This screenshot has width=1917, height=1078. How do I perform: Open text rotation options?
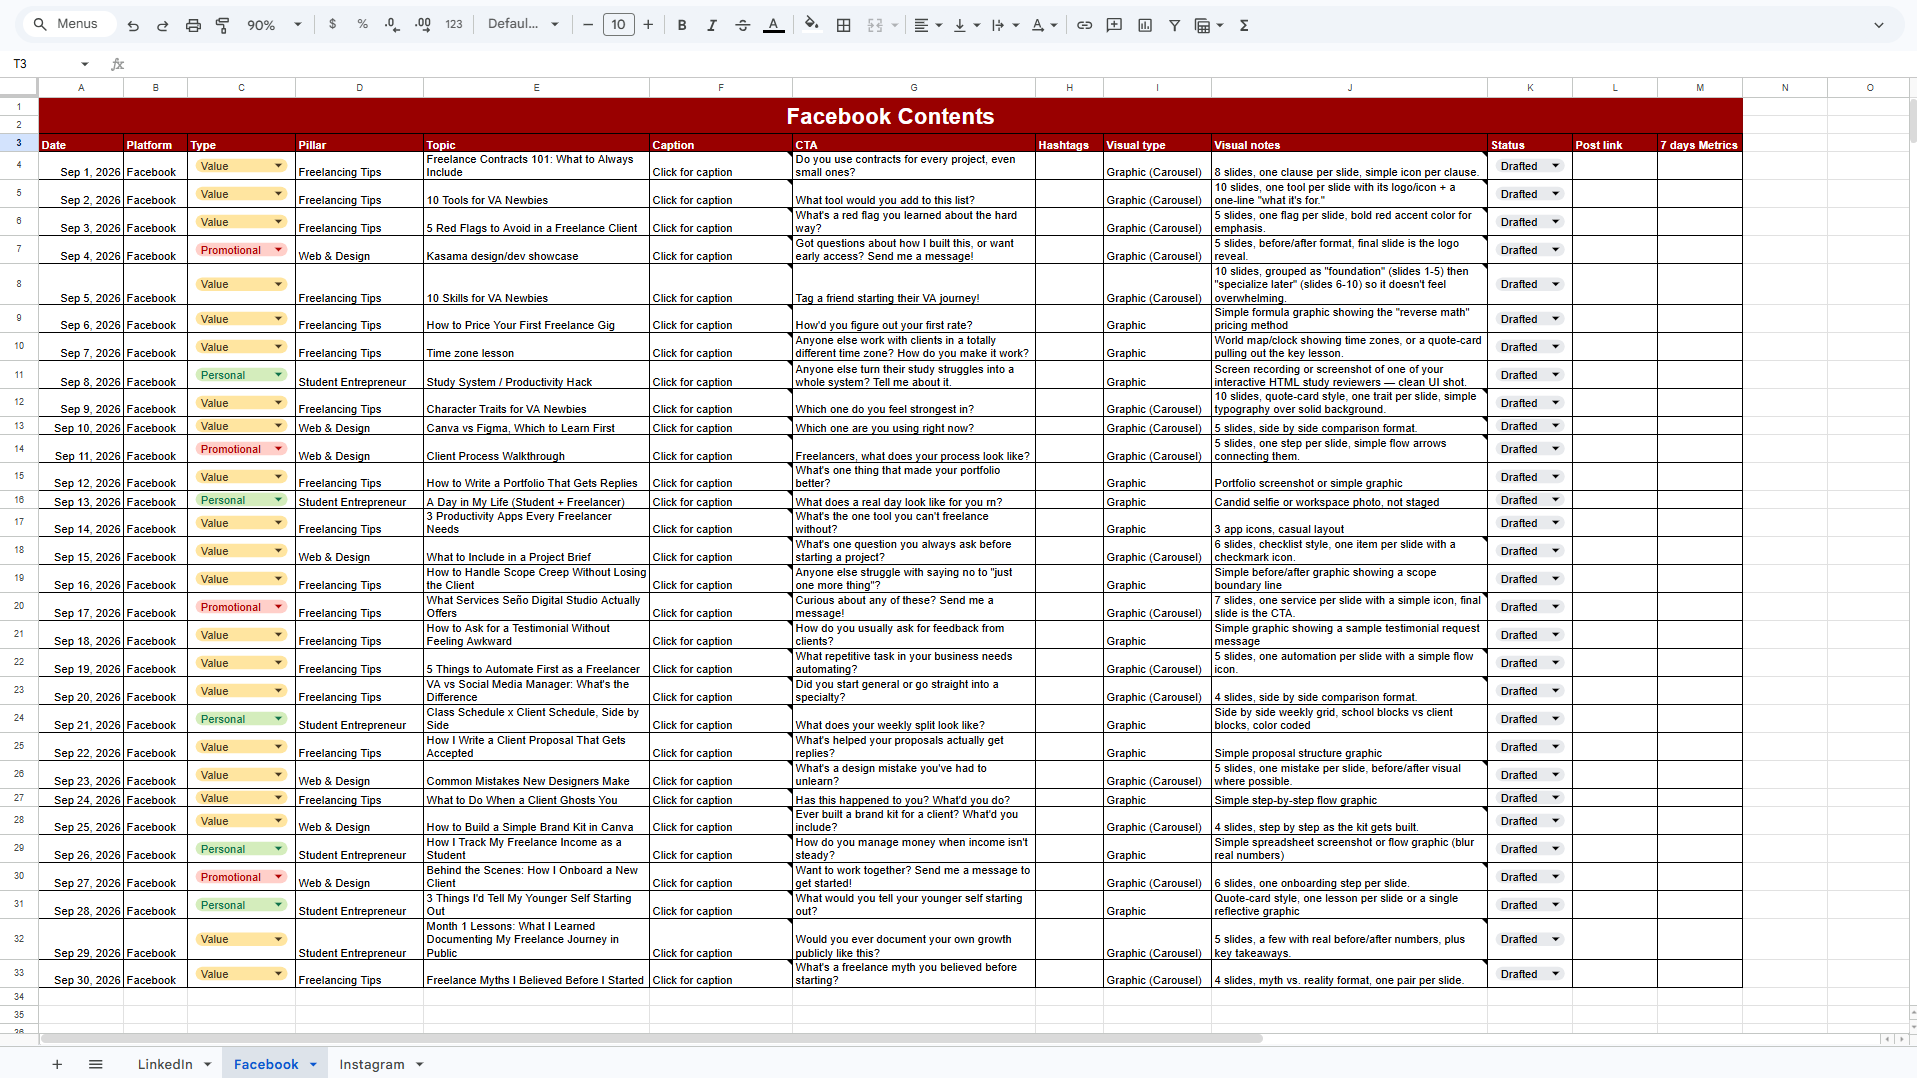pyautogui.click(x=1043, y=25)
